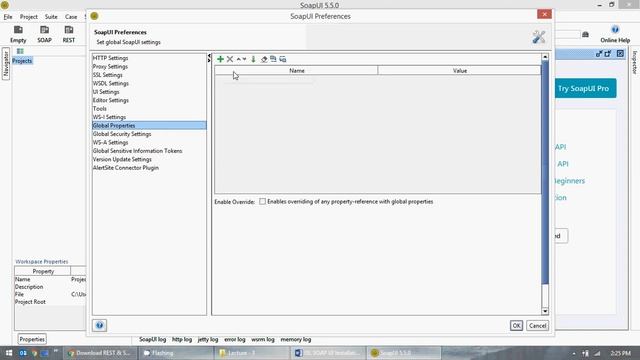
Task: Open the File menu
Action: (x=8, y=17)
